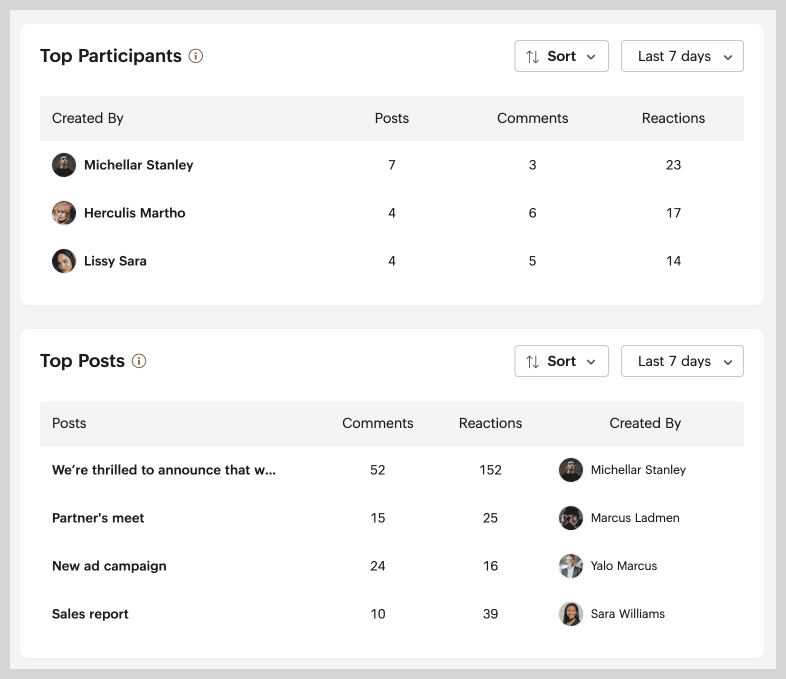Click the Top Posts info icon
Screen dimensions: 786x679
click(x=139, y=361)
